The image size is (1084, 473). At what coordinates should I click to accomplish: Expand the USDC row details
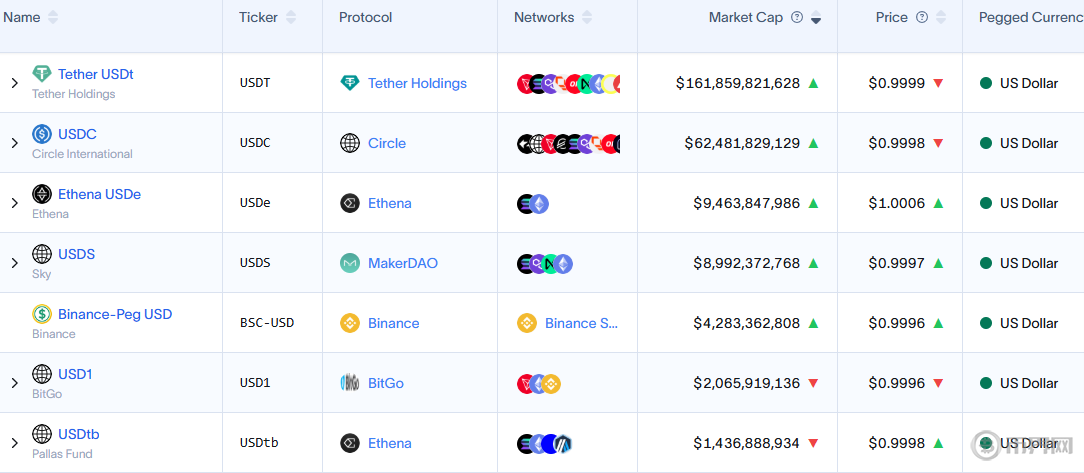click(x=14, y=143)
